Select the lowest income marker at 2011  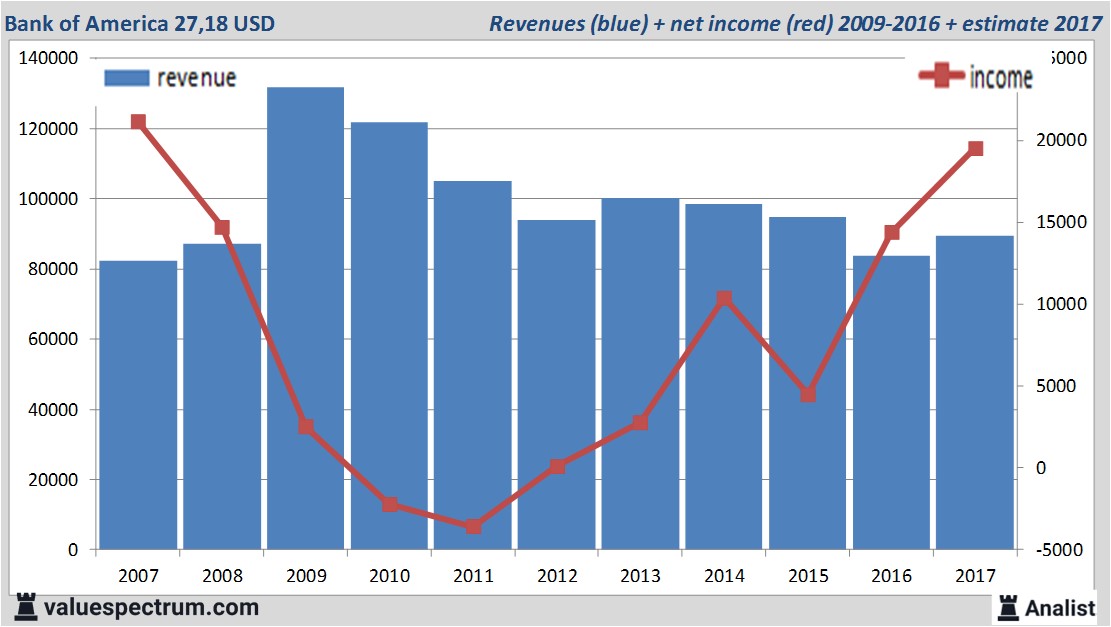pos(474,526)
